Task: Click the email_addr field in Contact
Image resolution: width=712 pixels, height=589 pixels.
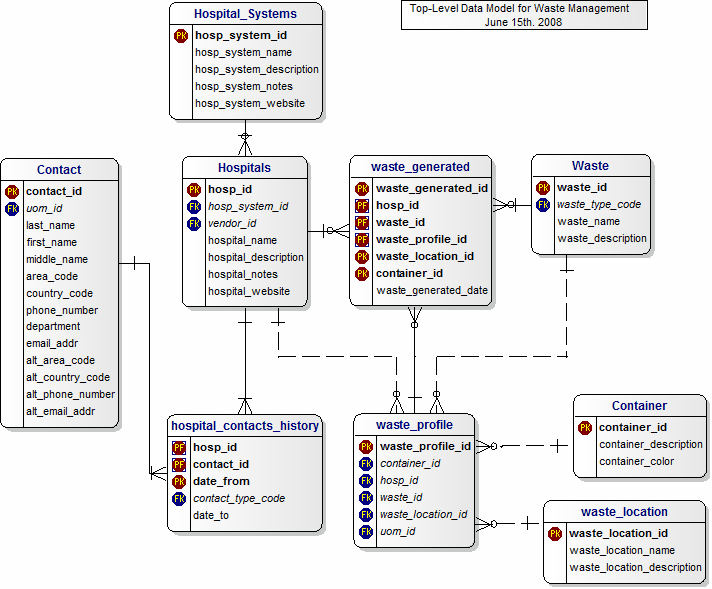Action: click(x=52, y=344)
